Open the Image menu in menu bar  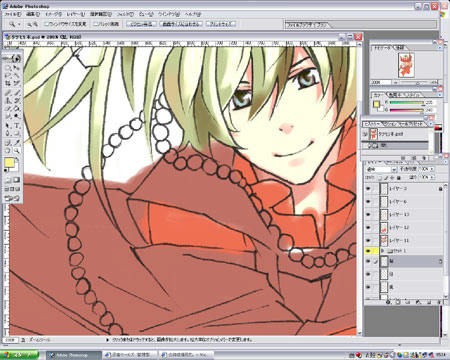[x=53, y=14]
